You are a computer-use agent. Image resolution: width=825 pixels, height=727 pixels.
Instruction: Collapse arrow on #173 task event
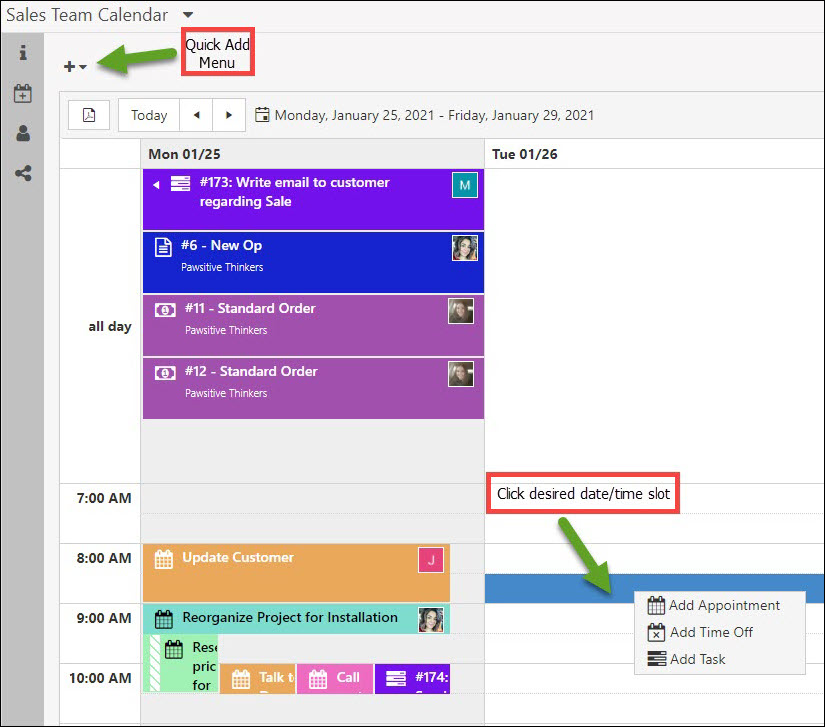[156, 185]
